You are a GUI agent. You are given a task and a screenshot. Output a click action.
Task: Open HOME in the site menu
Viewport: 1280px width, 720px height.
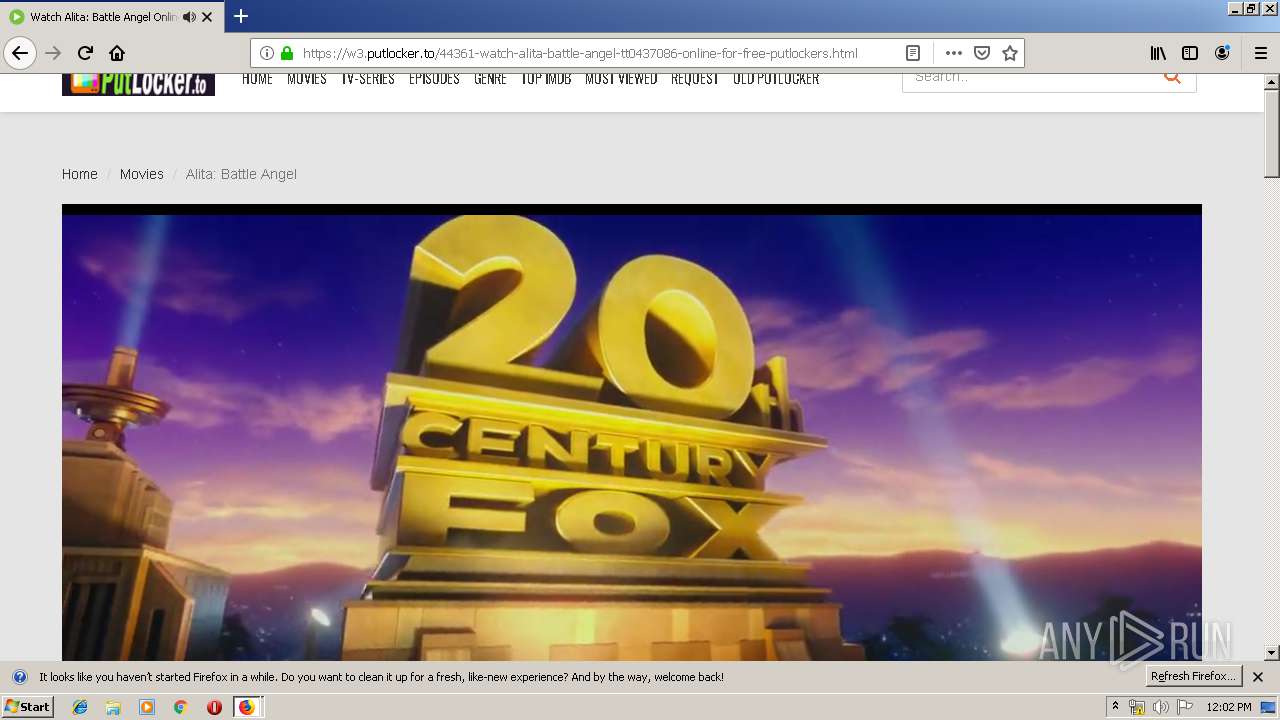click(x=257, y=79)
